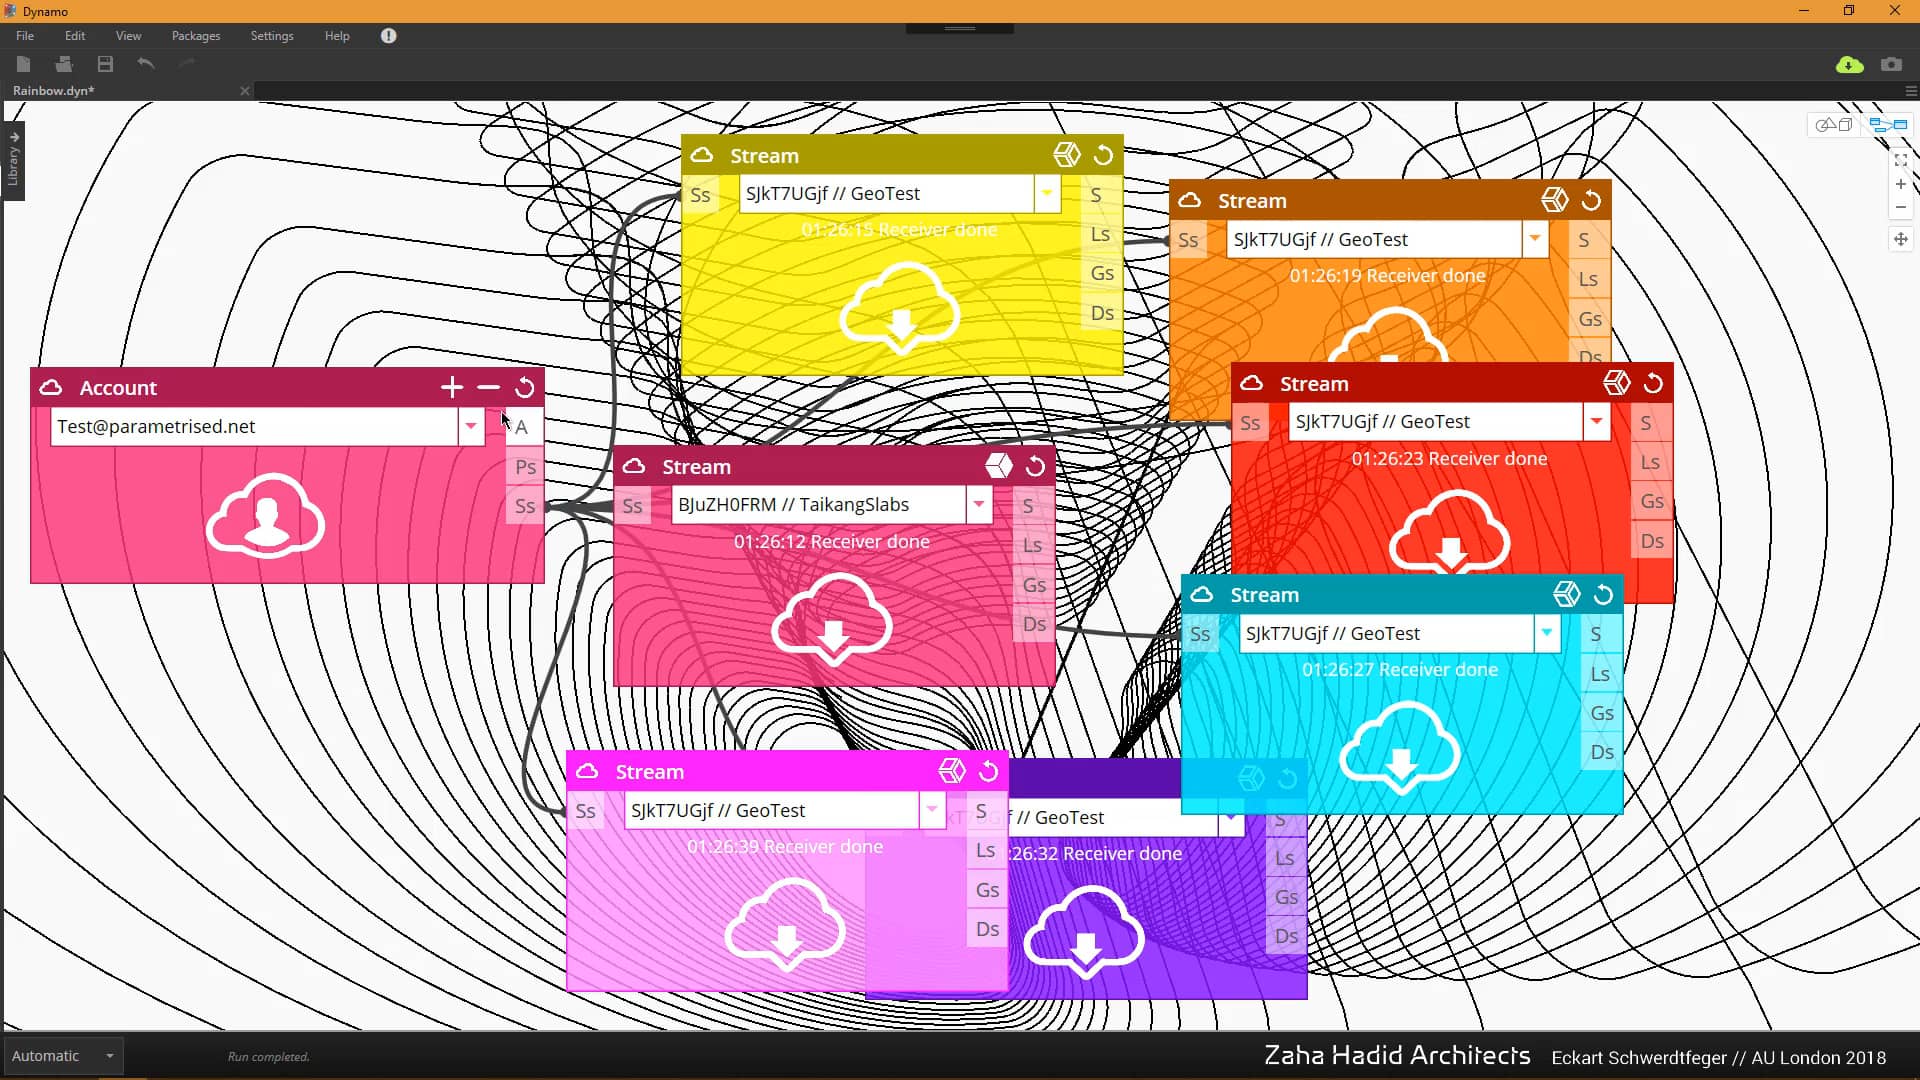This screenshot has height=1080, width=1920.
Task: Undo the last action
Action: (145, 63)
